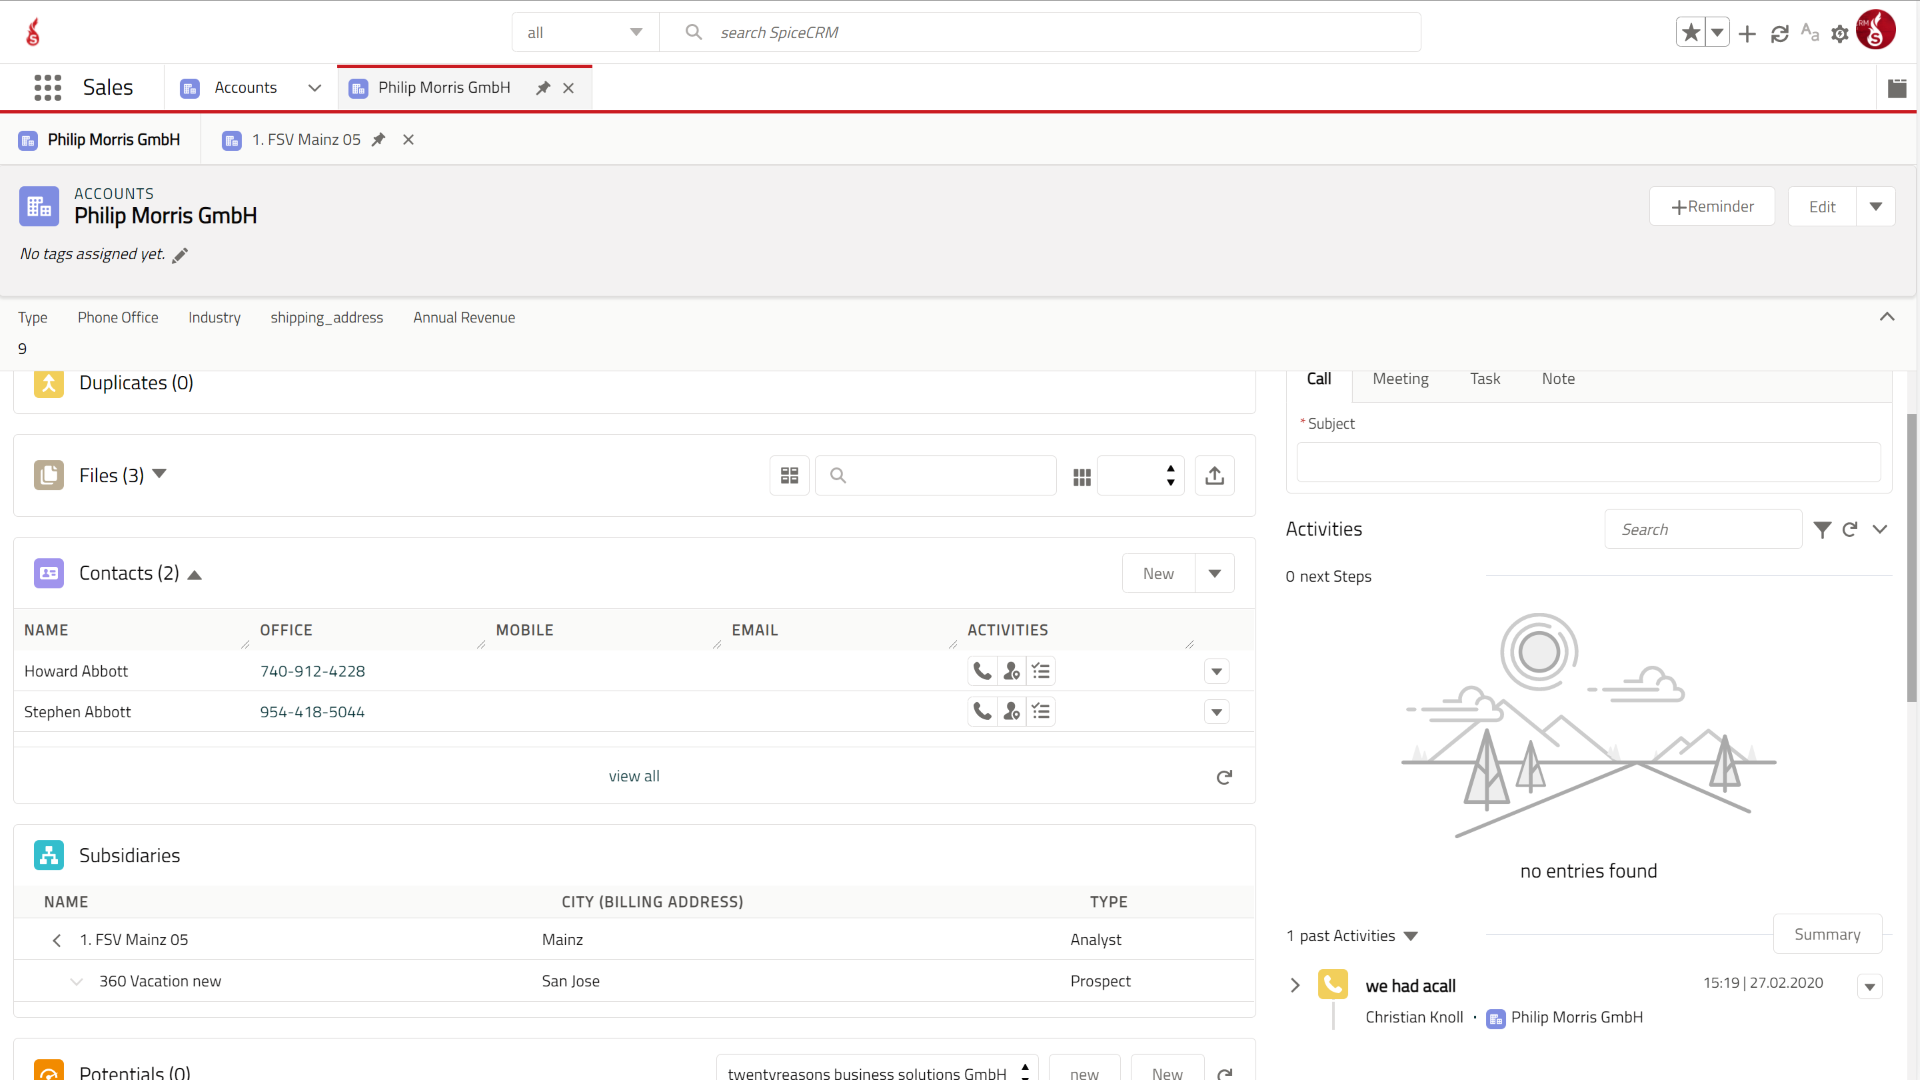Screen dimensions: 1920x1080
Task: Create task for Stephen Abbott icon
Action: 1041,711
